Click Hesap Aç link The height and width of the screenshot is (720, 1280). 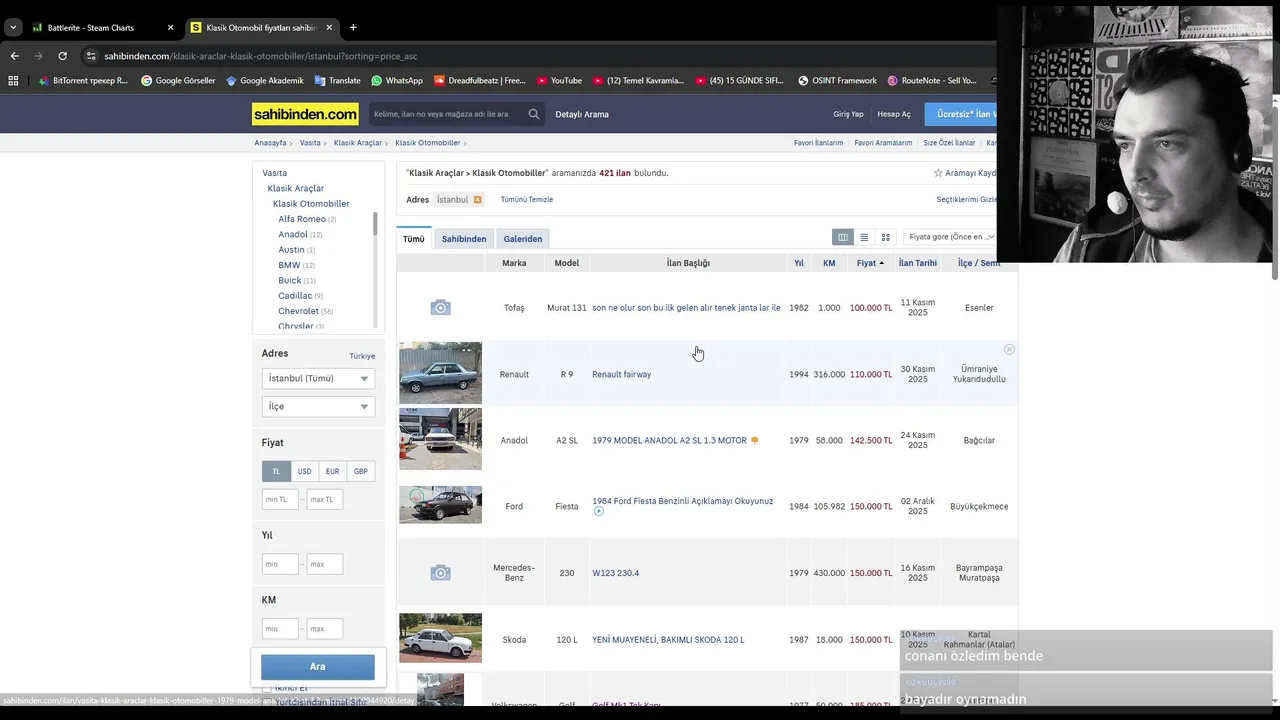[x=894, y=114]
